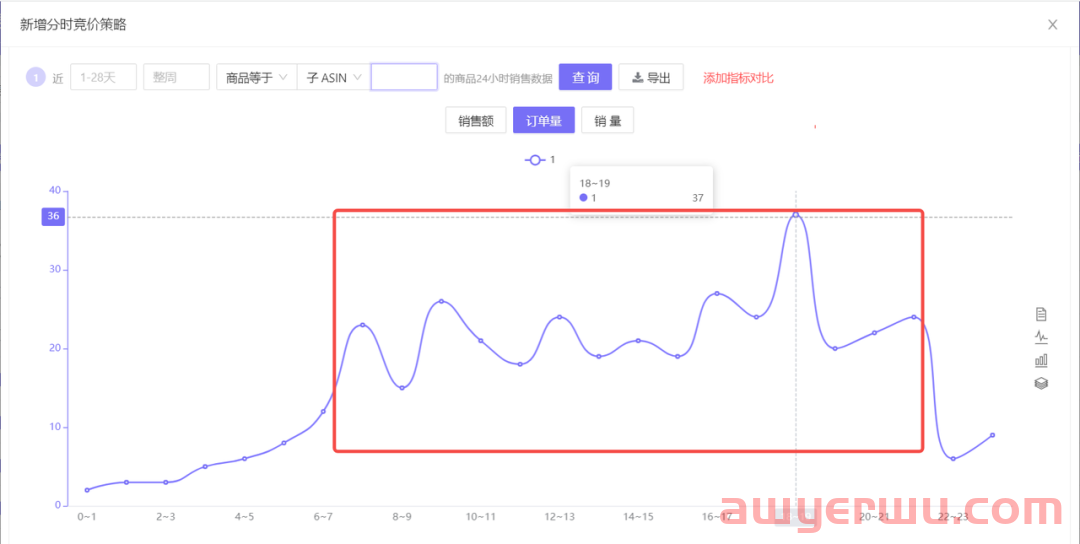Select the 20~21 data point at 22
Viewport: 1080px width, 544px height.
point(874,333)
